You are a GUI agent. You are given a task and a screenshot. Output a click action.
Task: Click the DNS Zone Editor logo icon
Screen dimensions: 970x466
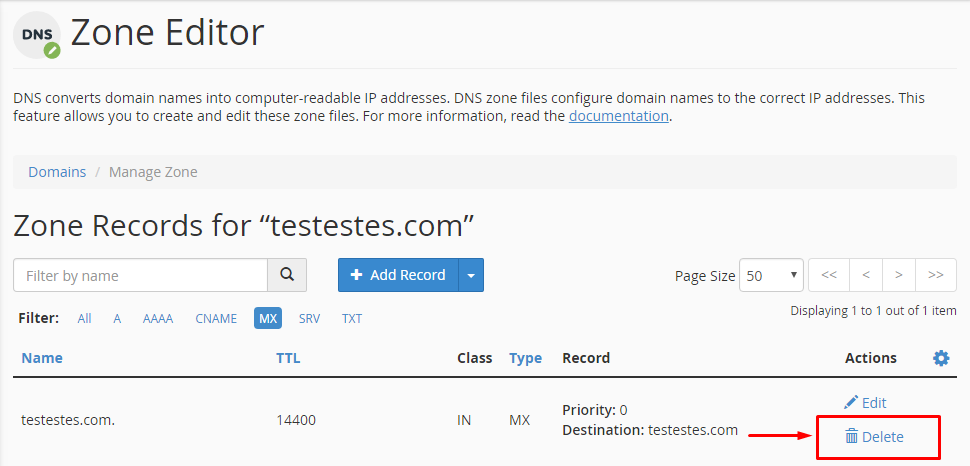[38, 35]
